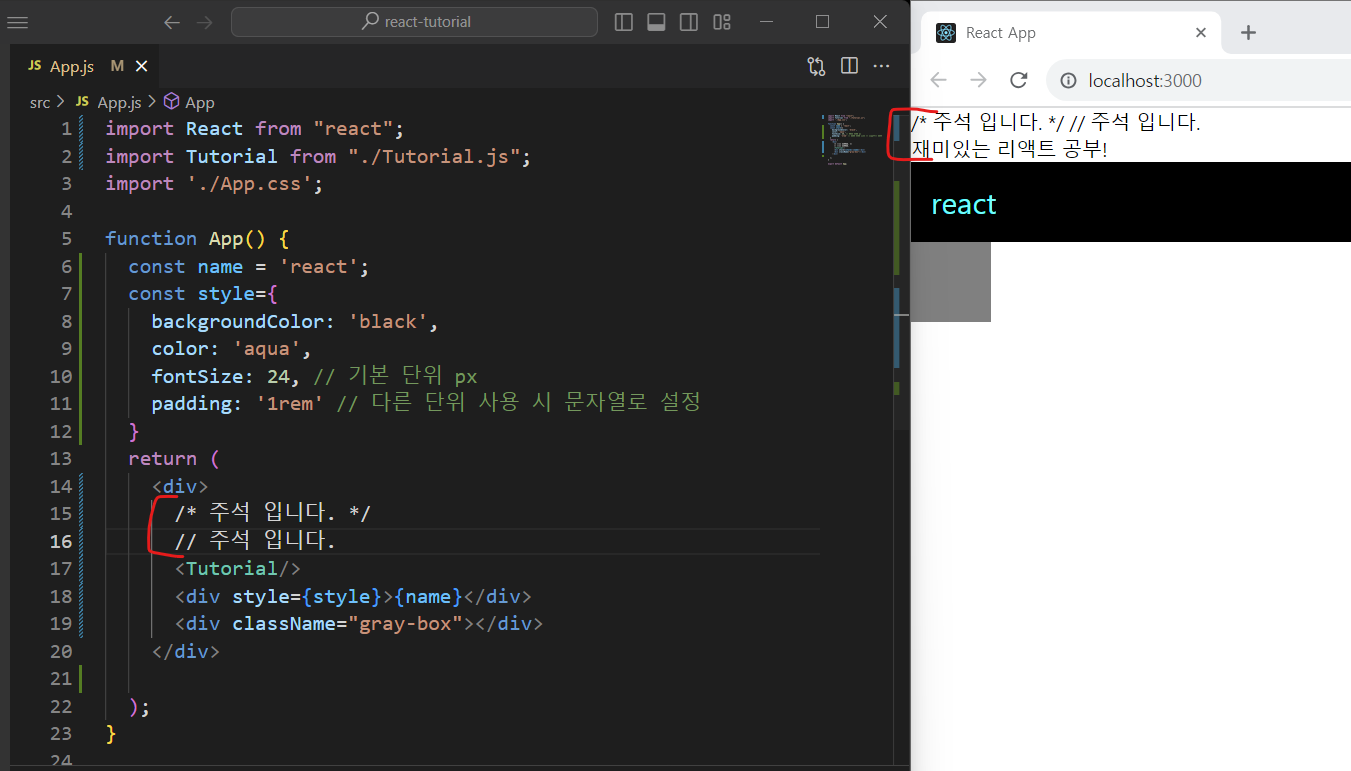
Task: Click the '1rem' padding value
Action: click(290, 403)
